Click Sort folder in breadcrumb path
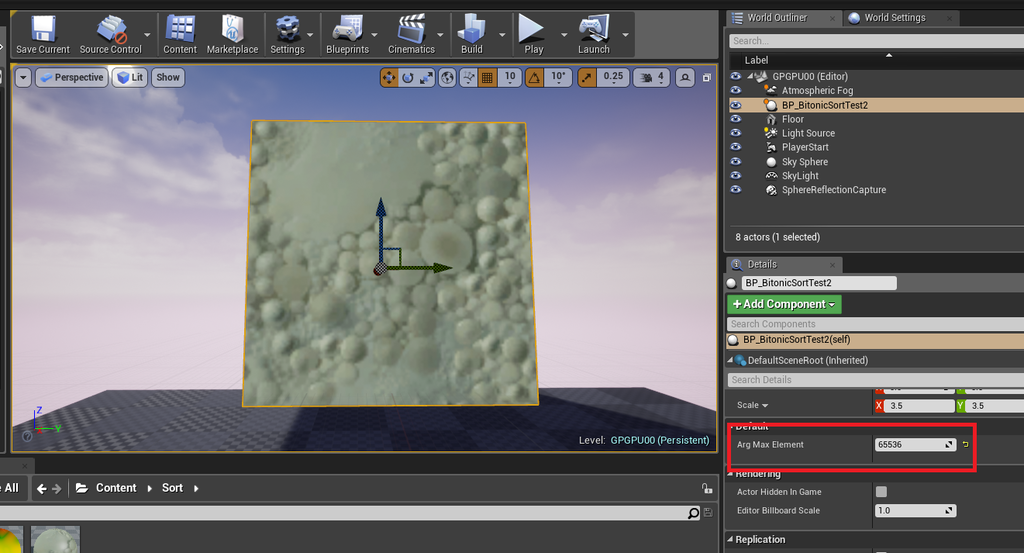1024x553 pixels. click(172, 488)
